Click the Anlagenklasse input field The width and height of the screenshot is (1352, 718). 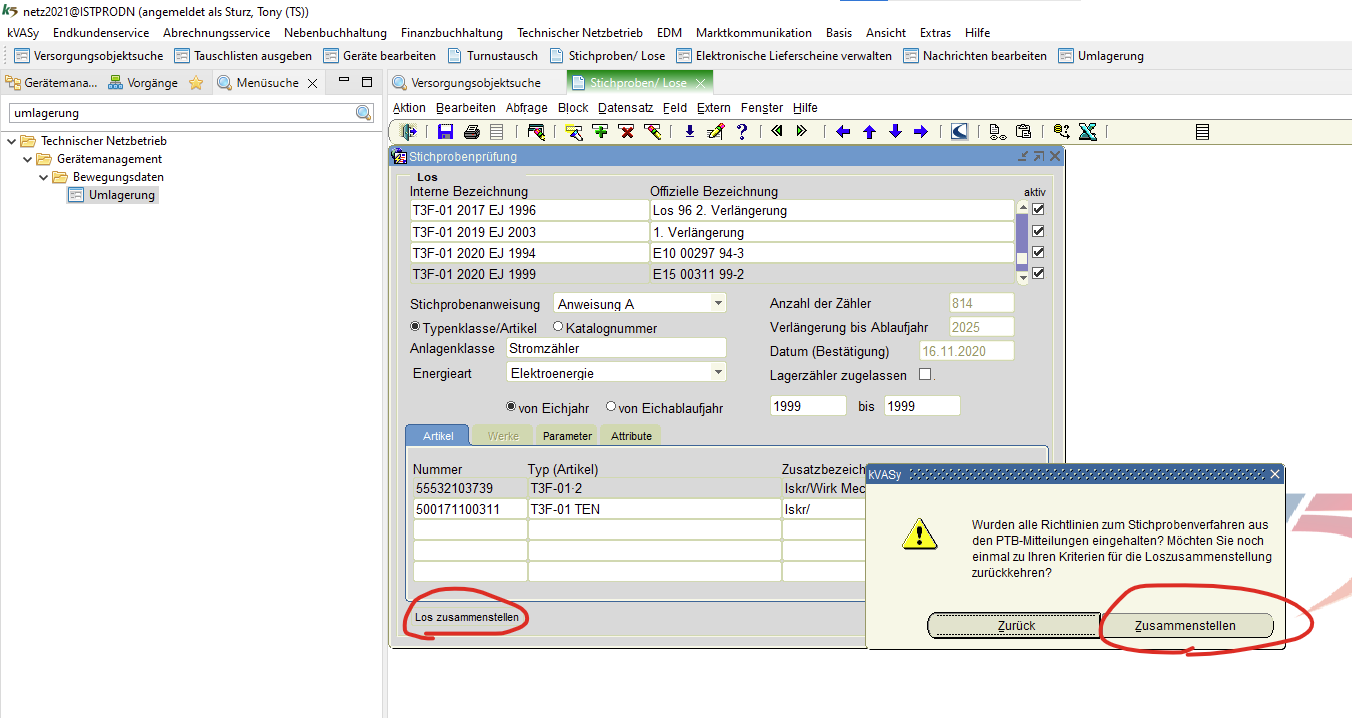pyautogui.click(x=615, y=348)
